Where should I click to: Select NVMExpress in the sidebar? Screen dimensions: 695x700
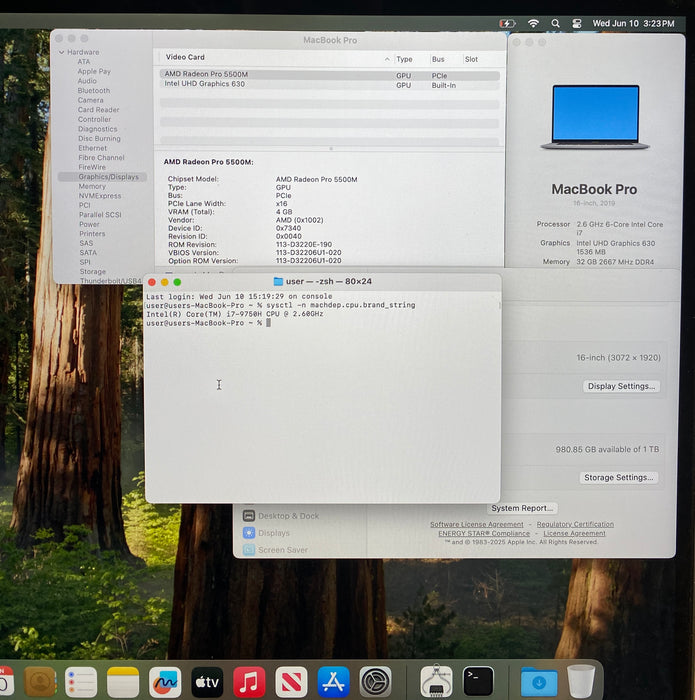click(100, 196)
